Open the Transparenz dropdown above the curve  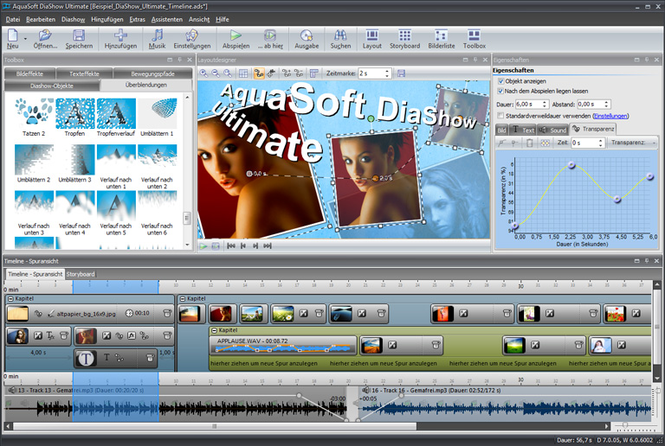point(632,142)
